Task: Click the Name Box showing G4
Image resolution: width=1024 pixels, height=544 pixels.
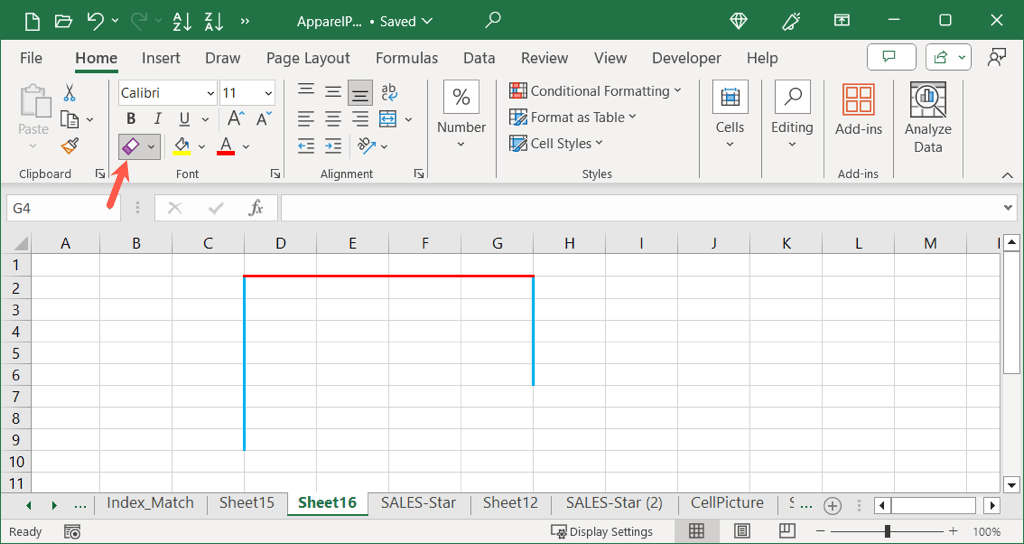Action: click(60, 208)
